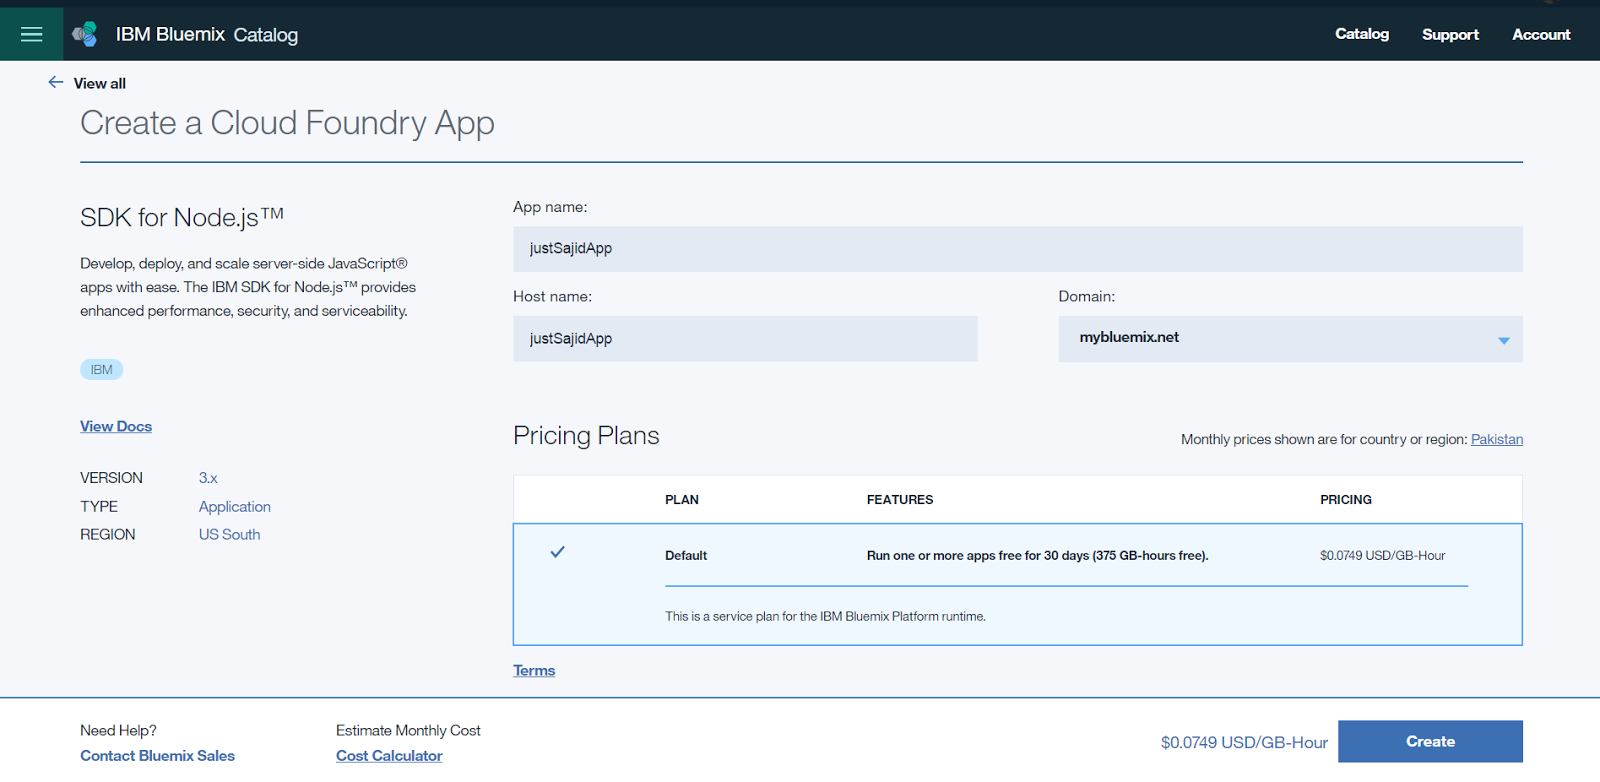Click the $0.0749 USD/GB-Hour plan pricing cell
Viewport: 1600px width, 782px height.
1382,555
